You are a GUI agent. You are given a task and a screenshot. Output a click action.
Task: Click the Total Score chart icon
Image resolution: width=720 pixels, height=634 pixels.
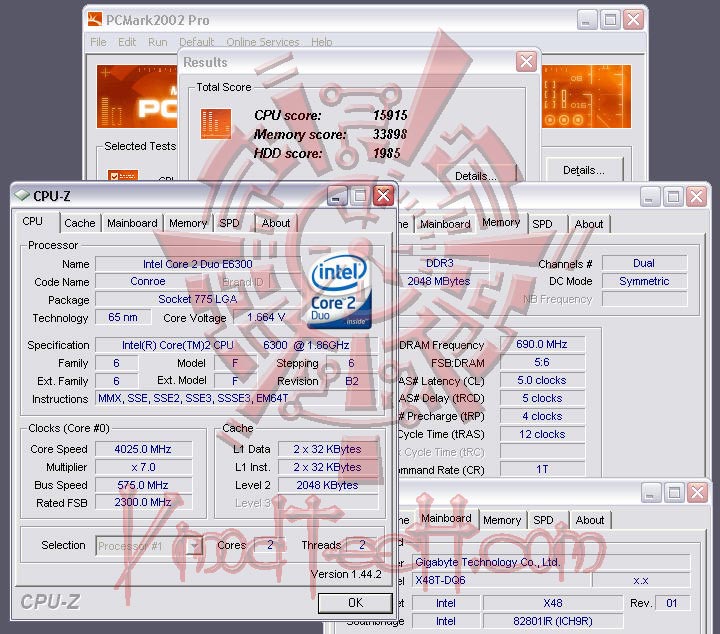tap(216, 123)
